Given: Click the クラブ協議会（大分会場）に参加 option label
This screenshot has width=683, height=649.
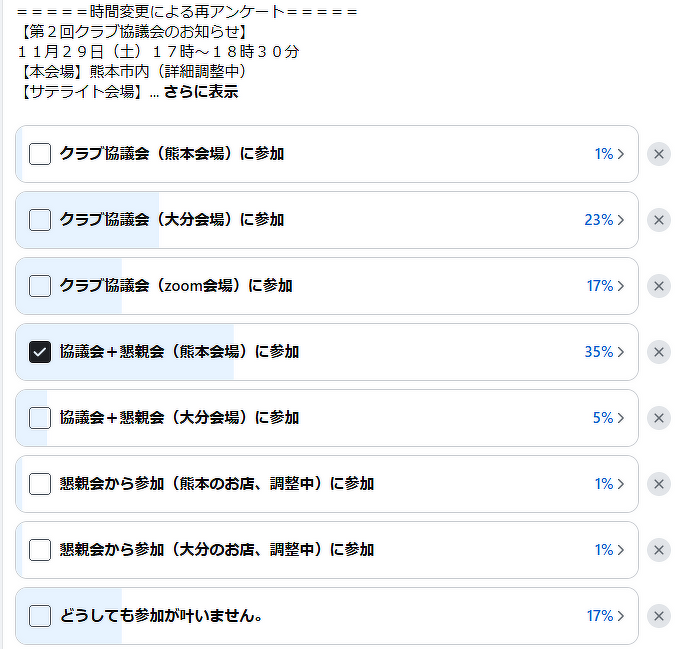Looking at the screenshot, I should (x=172, y=220).
